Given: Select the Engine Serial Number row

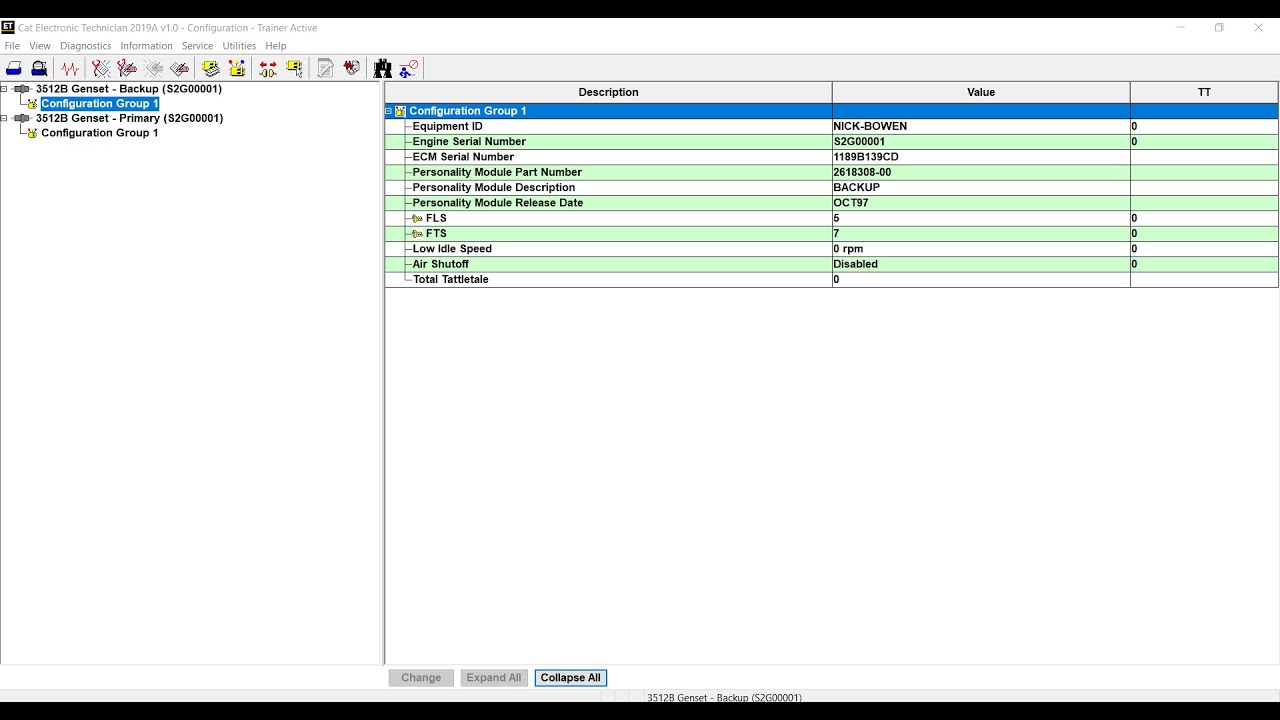Looking at the screenshot, I should (x=831, y=142).
